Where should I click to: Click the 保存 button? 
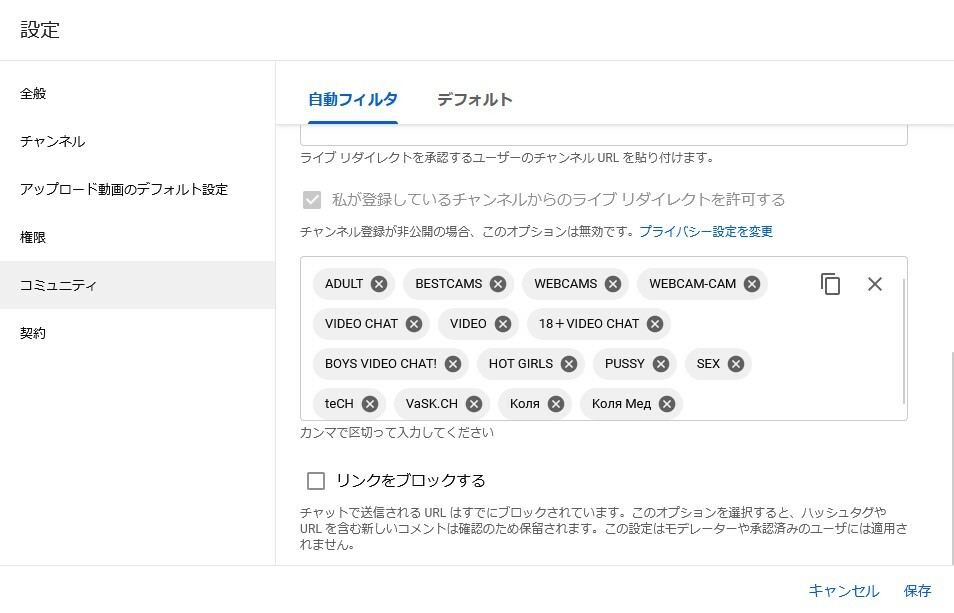pos(917,590)
